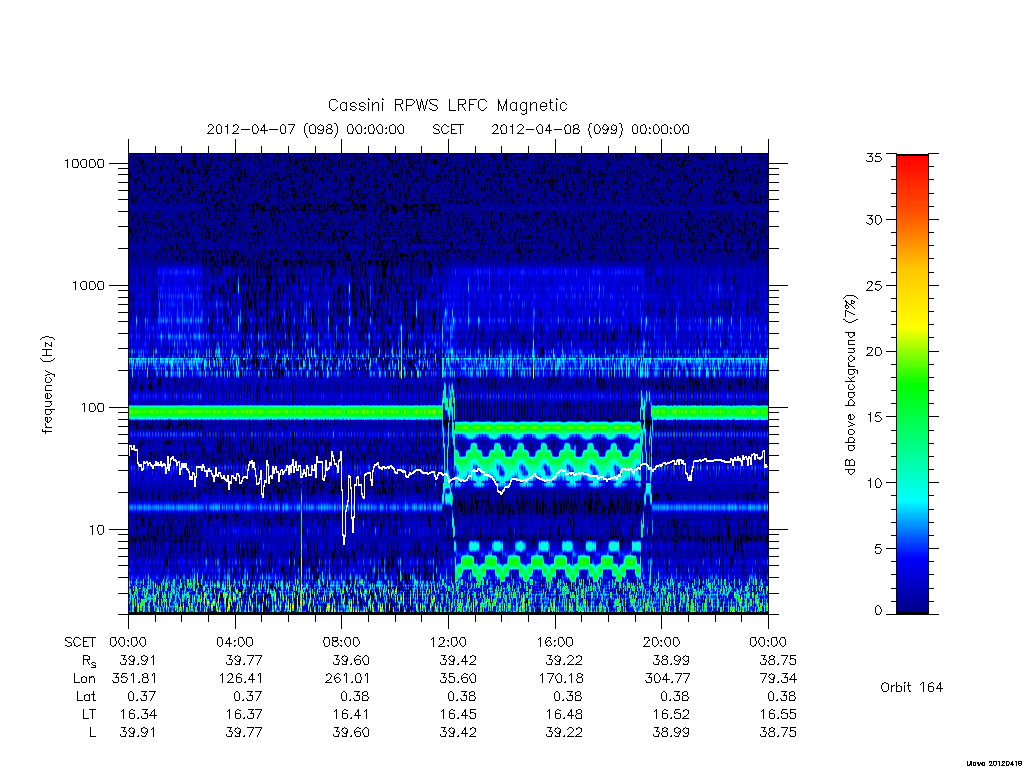Click the LT value '16.34'

click(138, 714)
